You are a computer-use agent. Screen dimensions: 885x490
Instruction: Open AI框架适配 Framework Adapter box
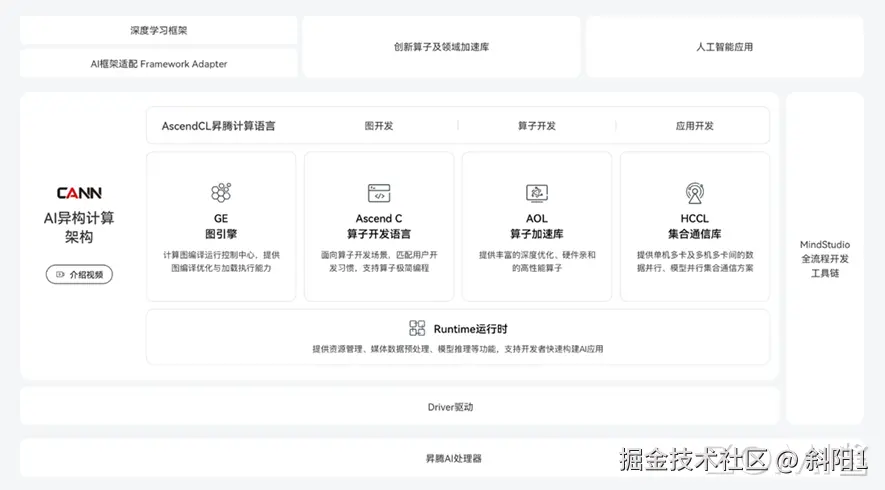[159, 63]
